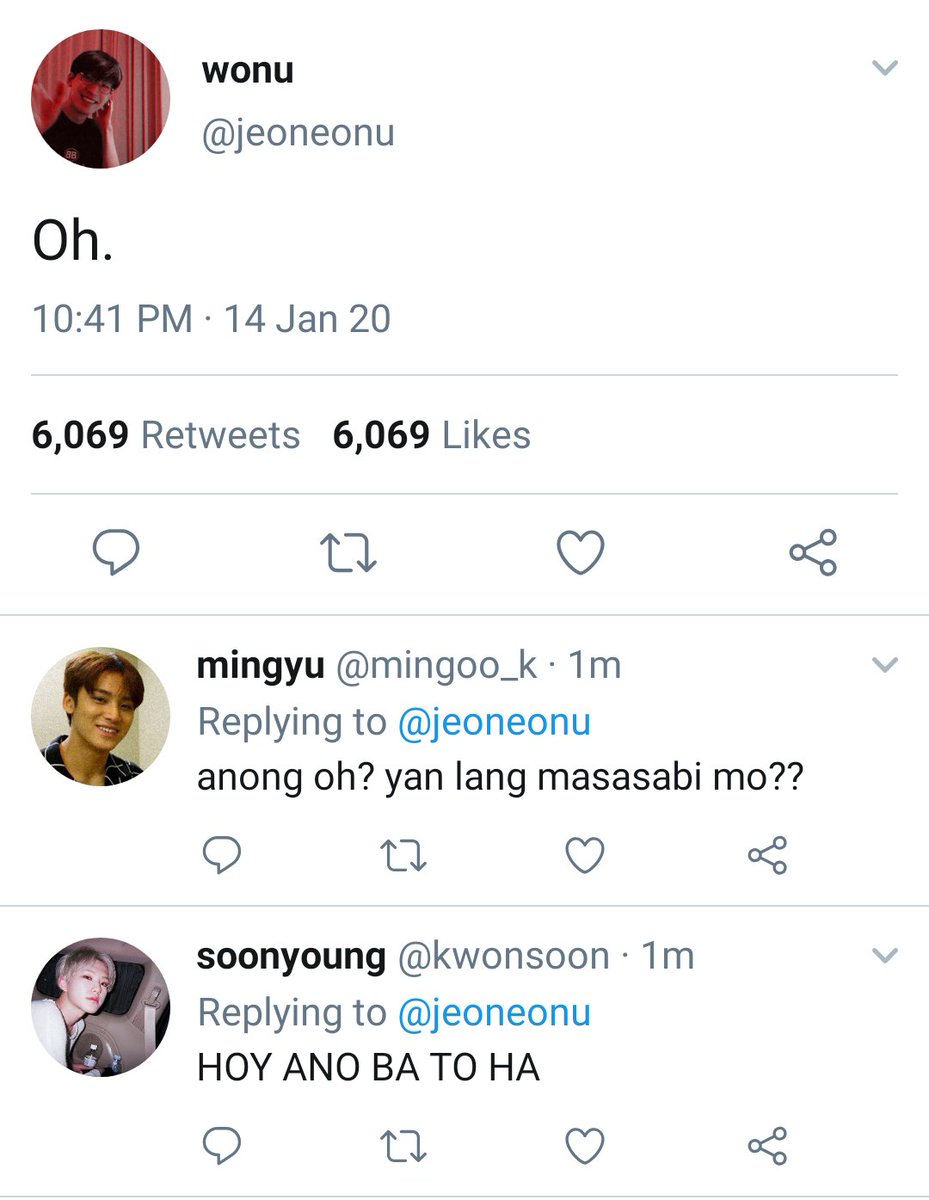Image resolution: width=929 pixels, height=1200 pixels.
Task: Share soonyoung's reply
Action: pyautogui.click(x=768, y=1146)
